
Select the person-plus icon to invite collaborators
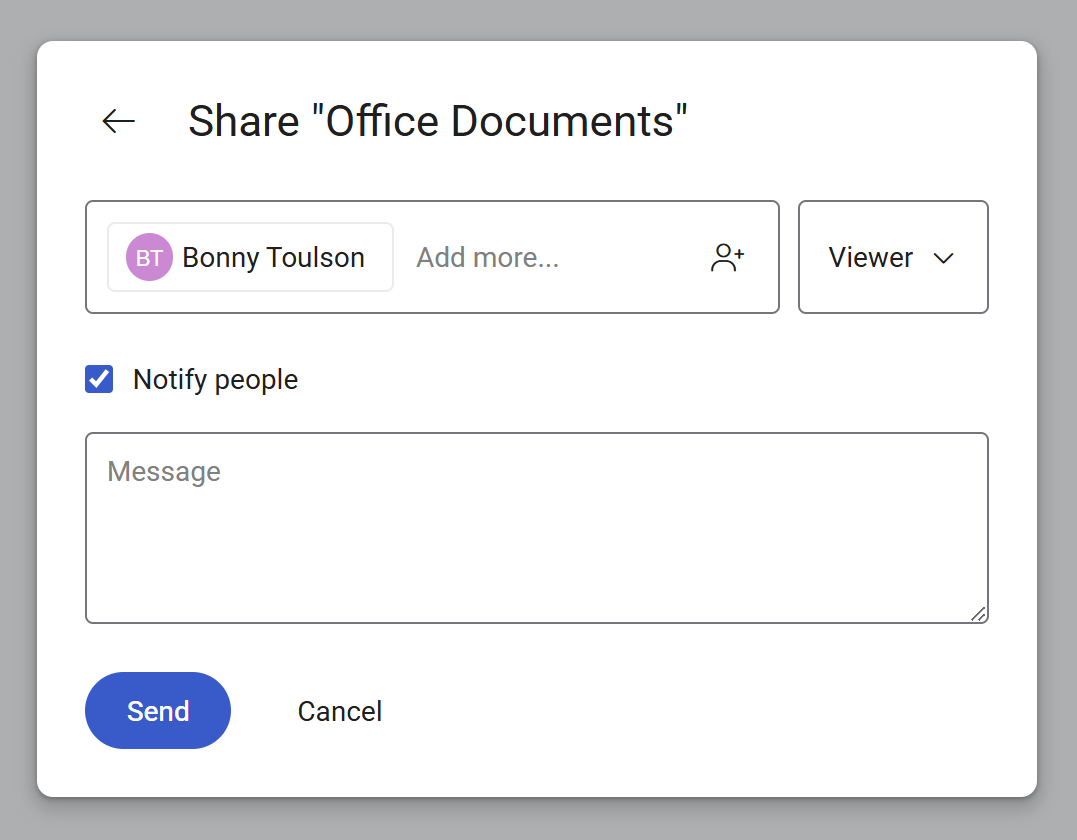[727, 257]
